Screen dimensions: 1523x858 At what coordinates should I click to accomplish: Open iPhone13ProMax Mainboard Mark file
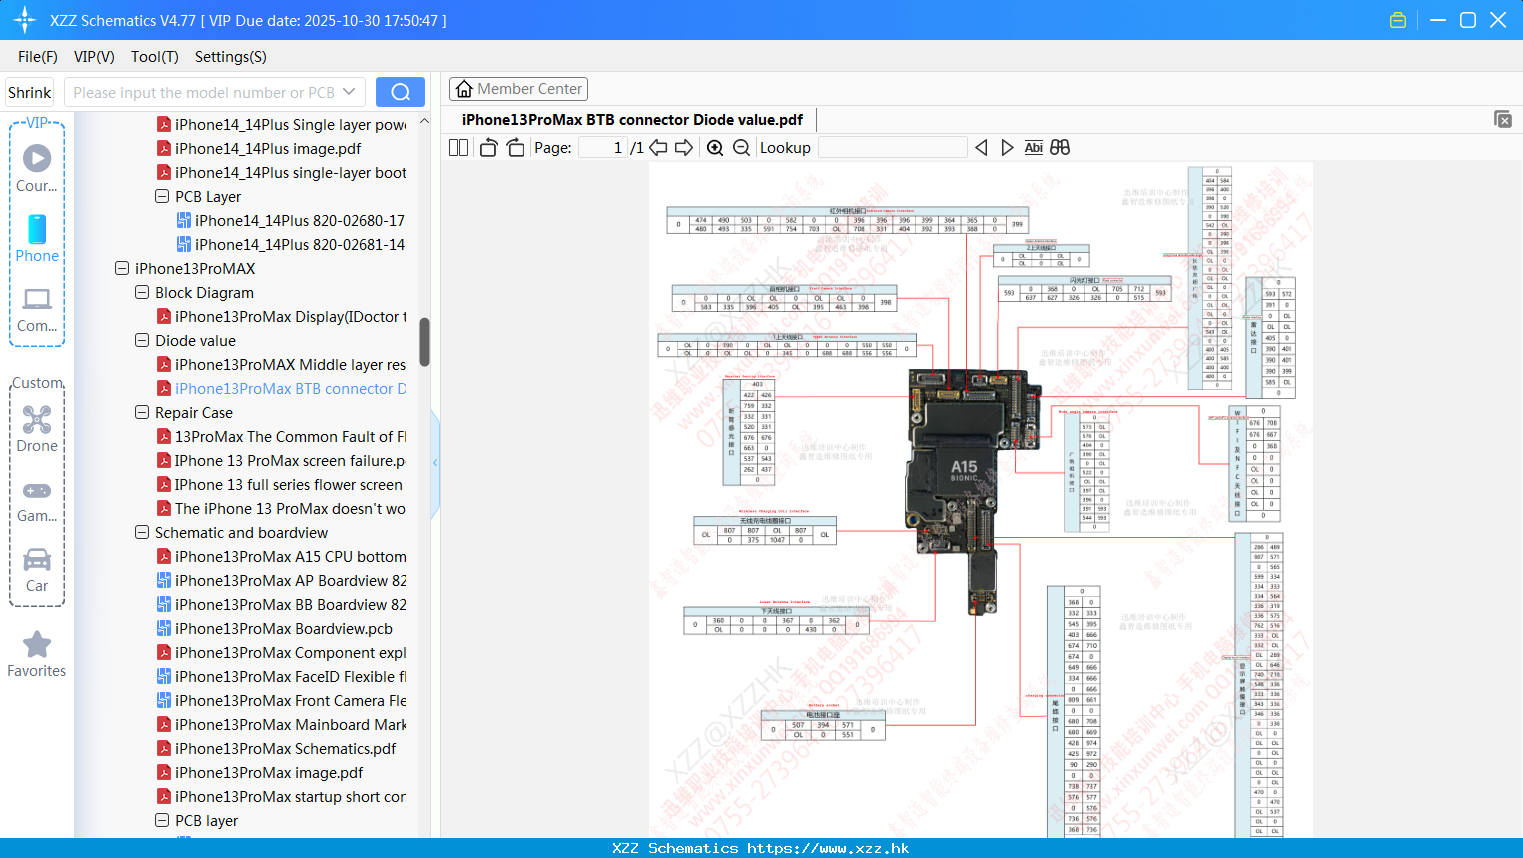(x=290, y=724)
